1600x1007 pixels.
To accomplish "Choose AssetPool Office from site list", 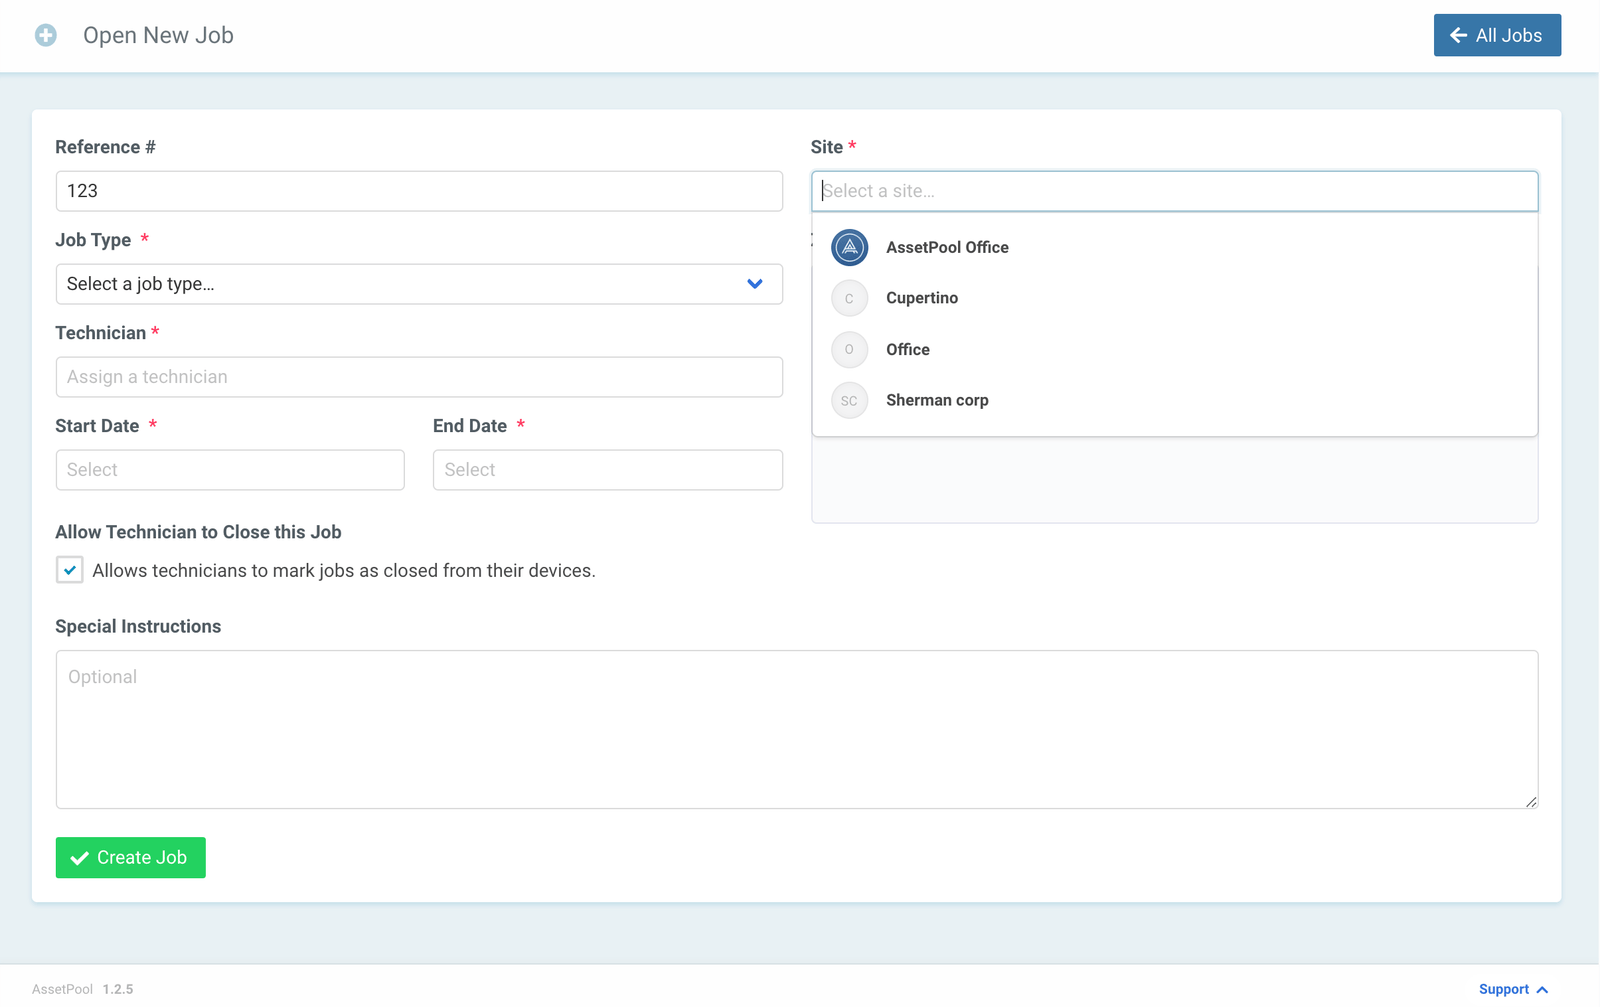I will coord(1174,247).
